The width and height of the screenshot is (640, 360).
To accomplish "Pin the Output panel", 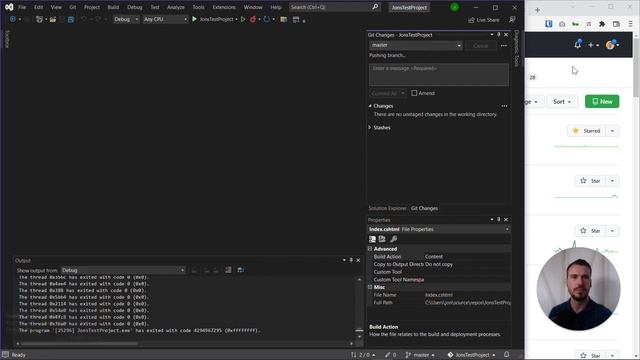I will [x=351, y=260].
